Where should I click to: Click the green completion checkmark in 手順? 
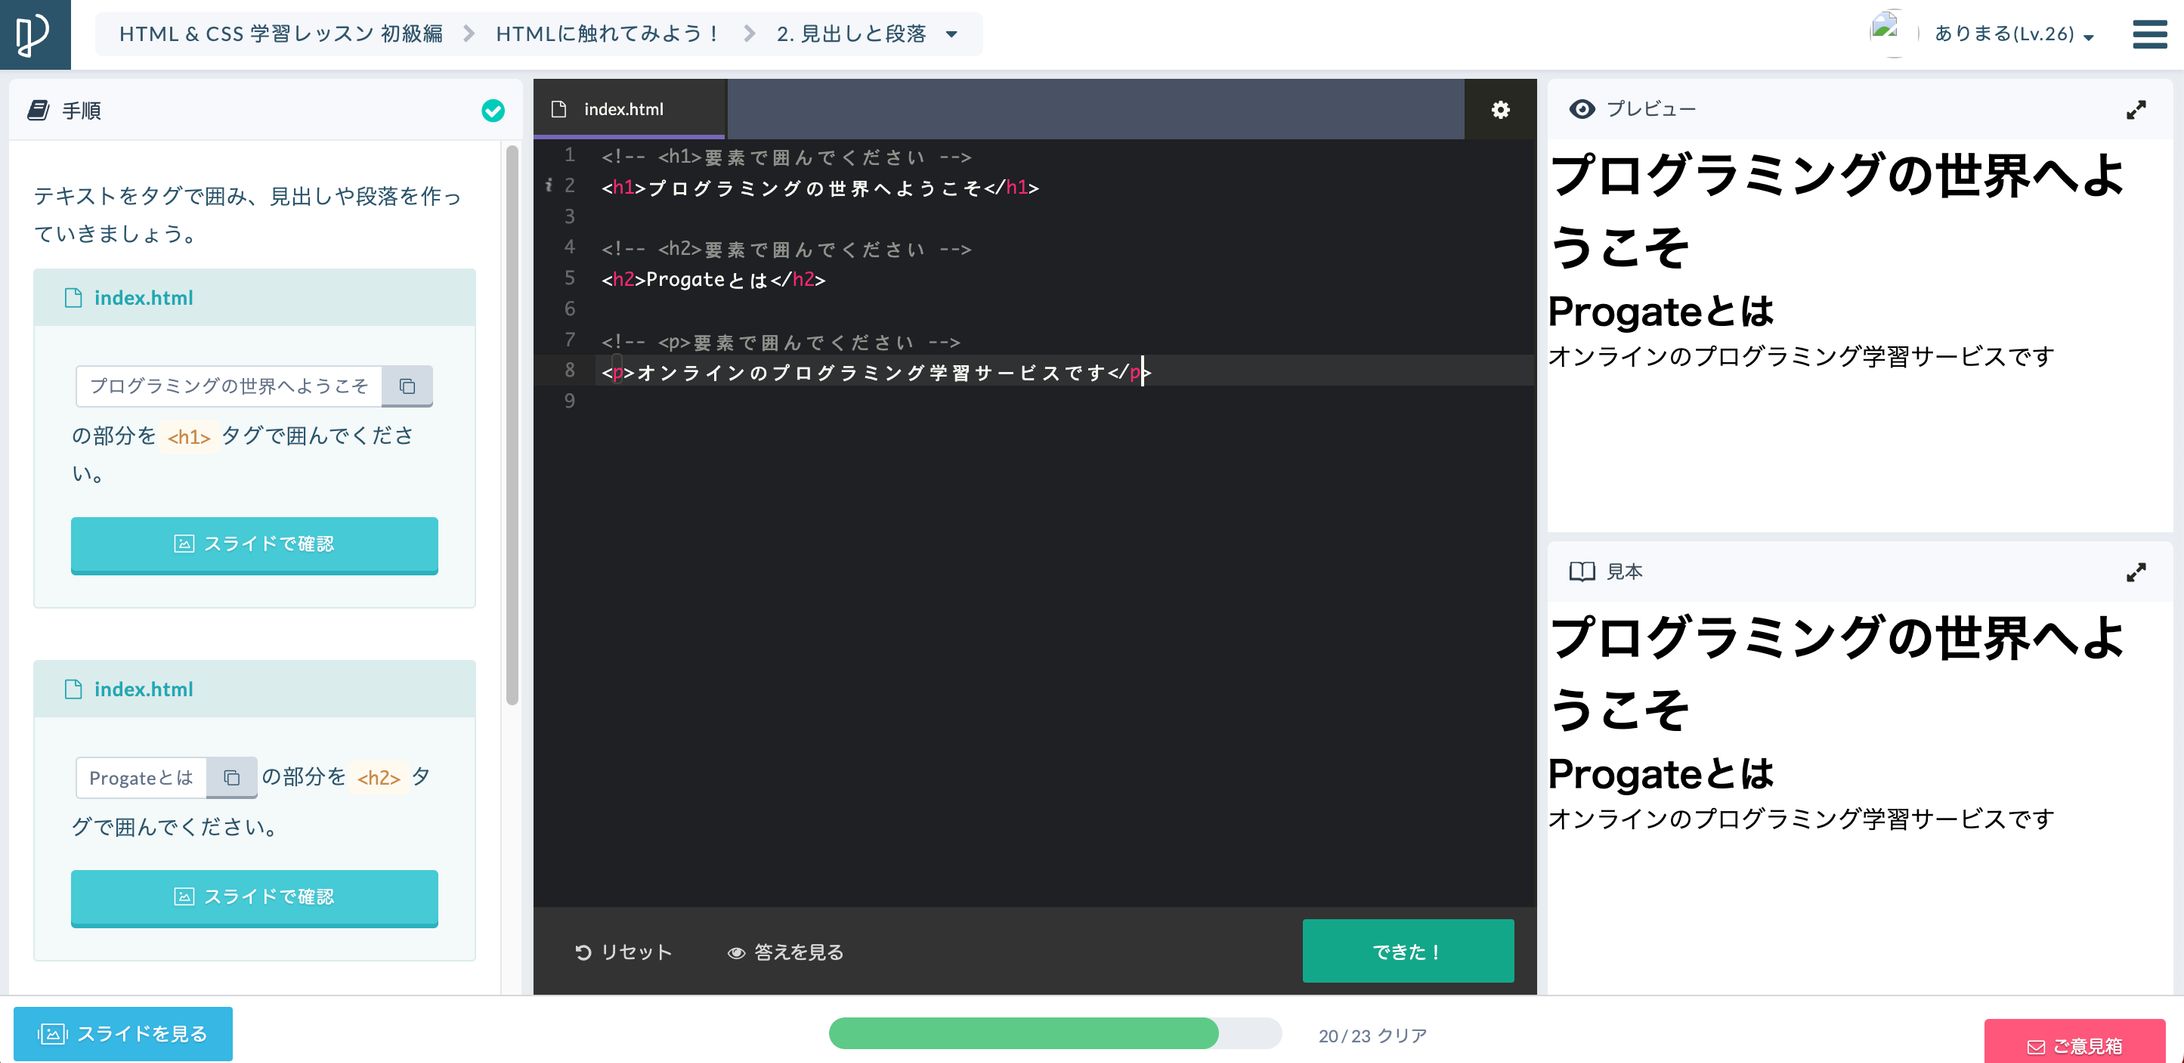493,111
